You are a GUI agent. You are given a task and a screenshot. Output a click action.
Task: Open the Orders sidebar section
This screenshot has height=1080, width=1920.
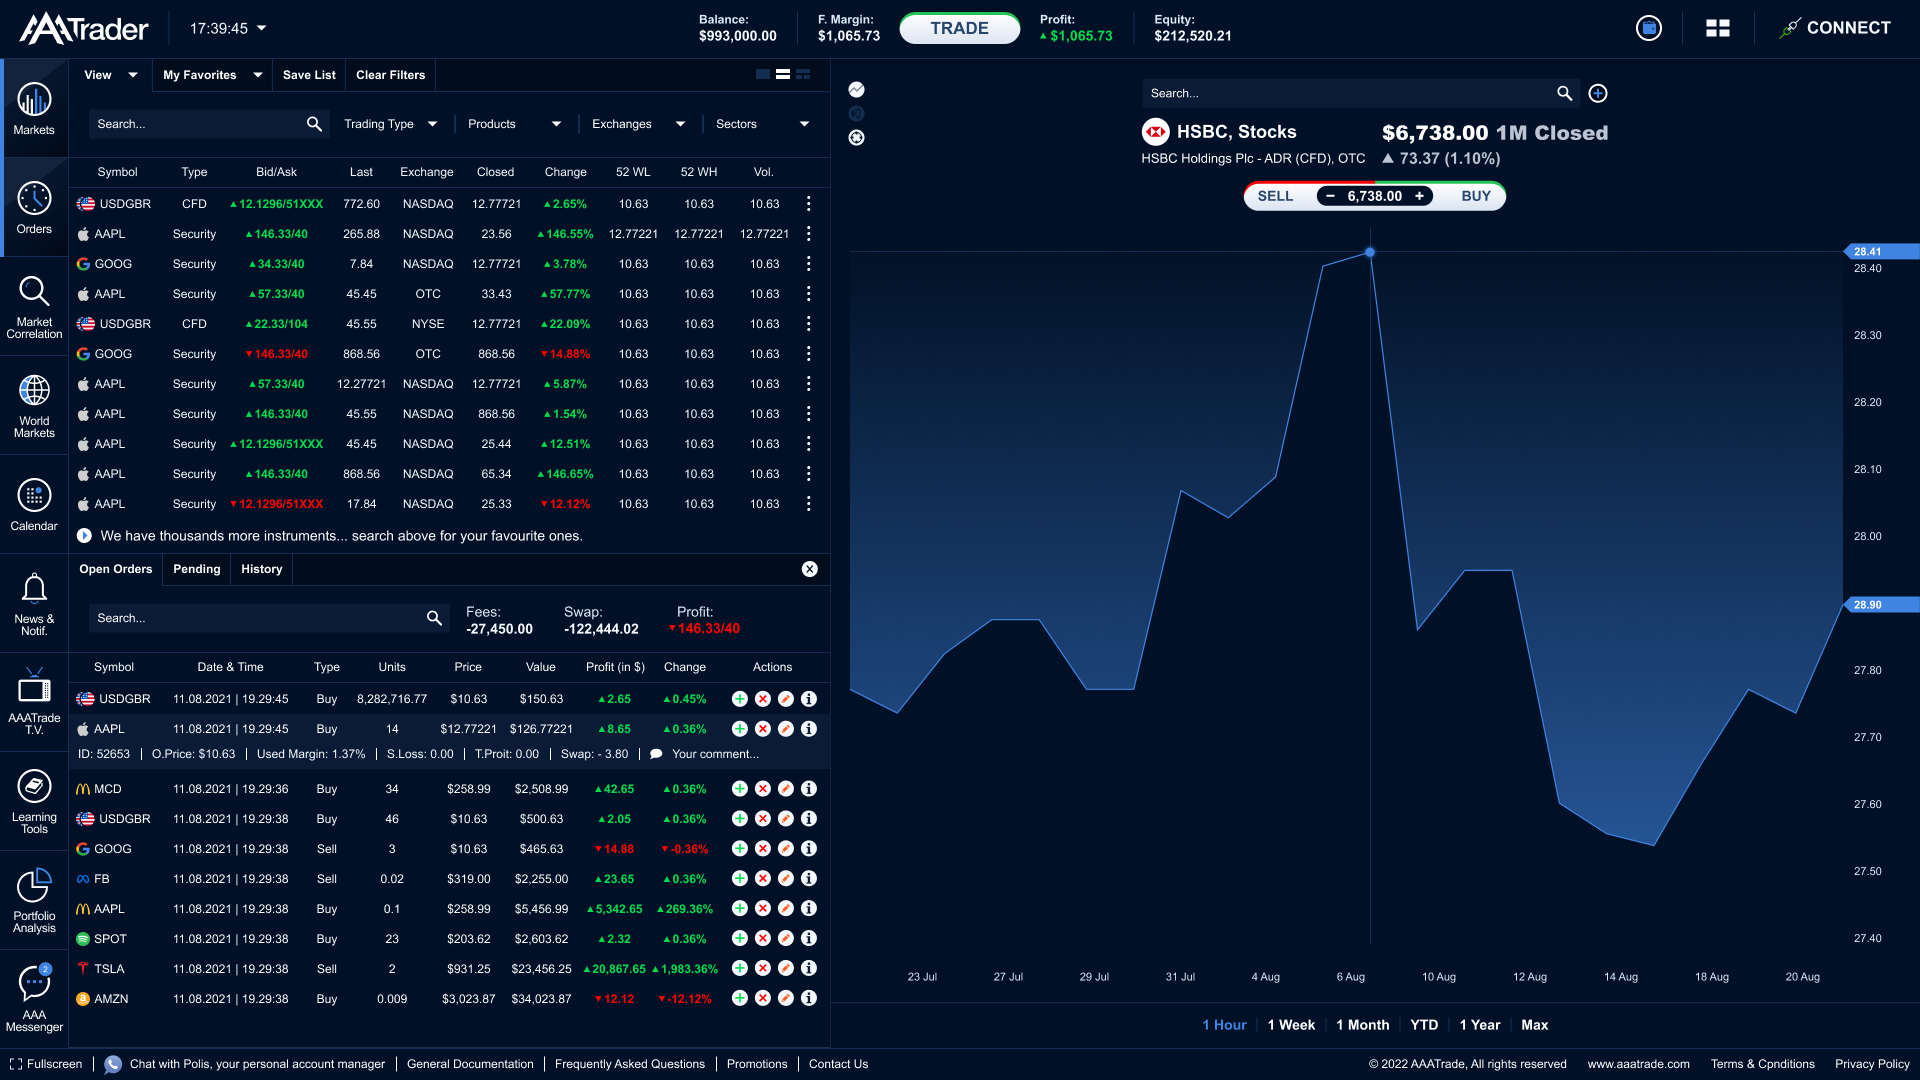click(34, 208)
